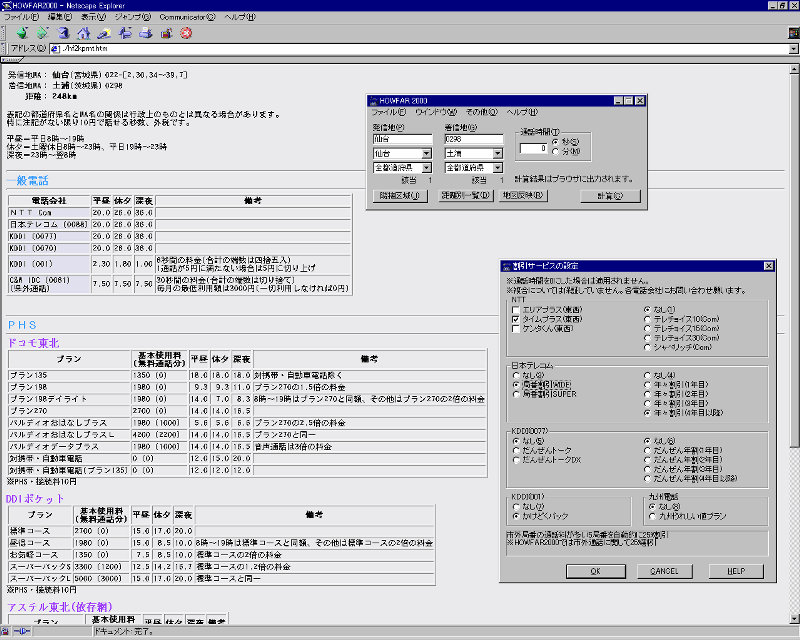The height and width of the screenshot is (640, 800).
Task: Enable the エリアプラス(東西) checkbox
Action: point(516,310)
